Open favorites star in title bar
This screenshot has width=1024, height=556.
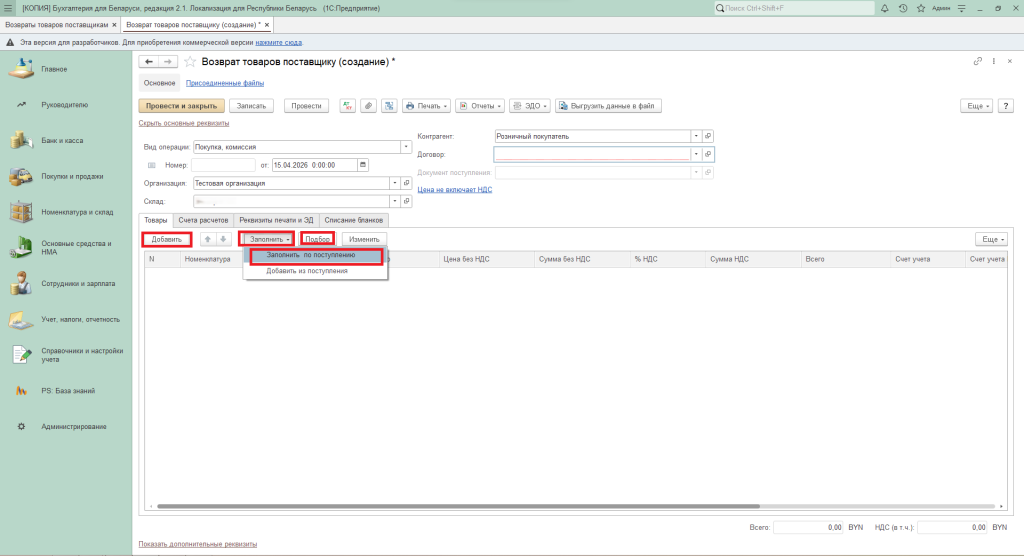pos(919,8)
